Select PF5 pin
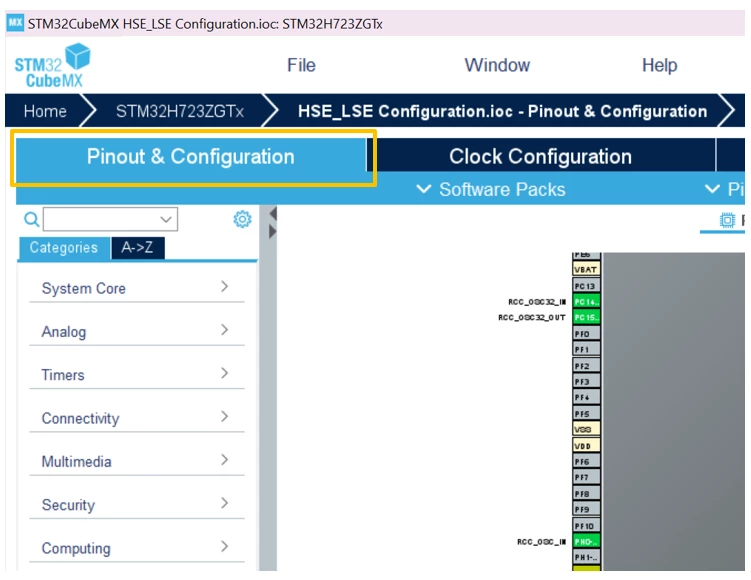The height and width of the screenshot is (580, 751). coord(586,414)
